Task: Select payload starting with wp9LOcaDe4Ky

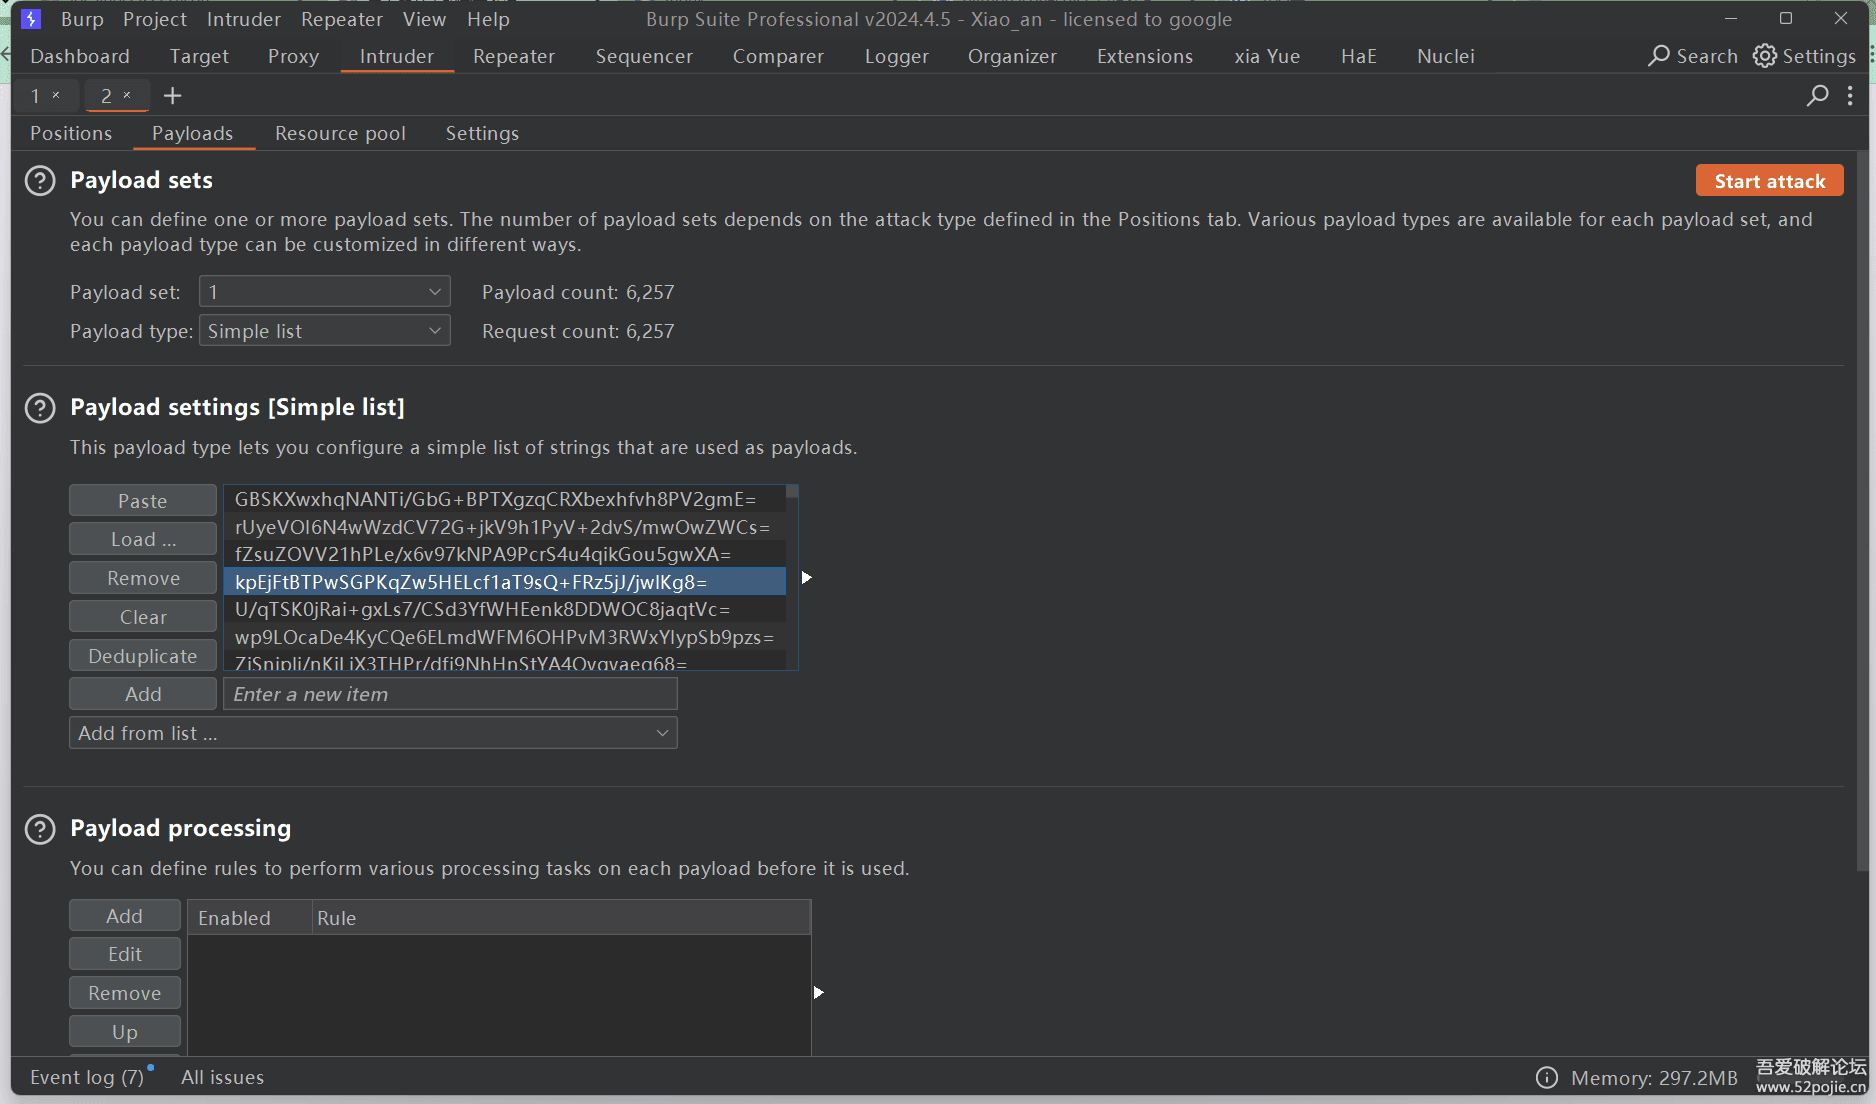Action: coord(505,637)
